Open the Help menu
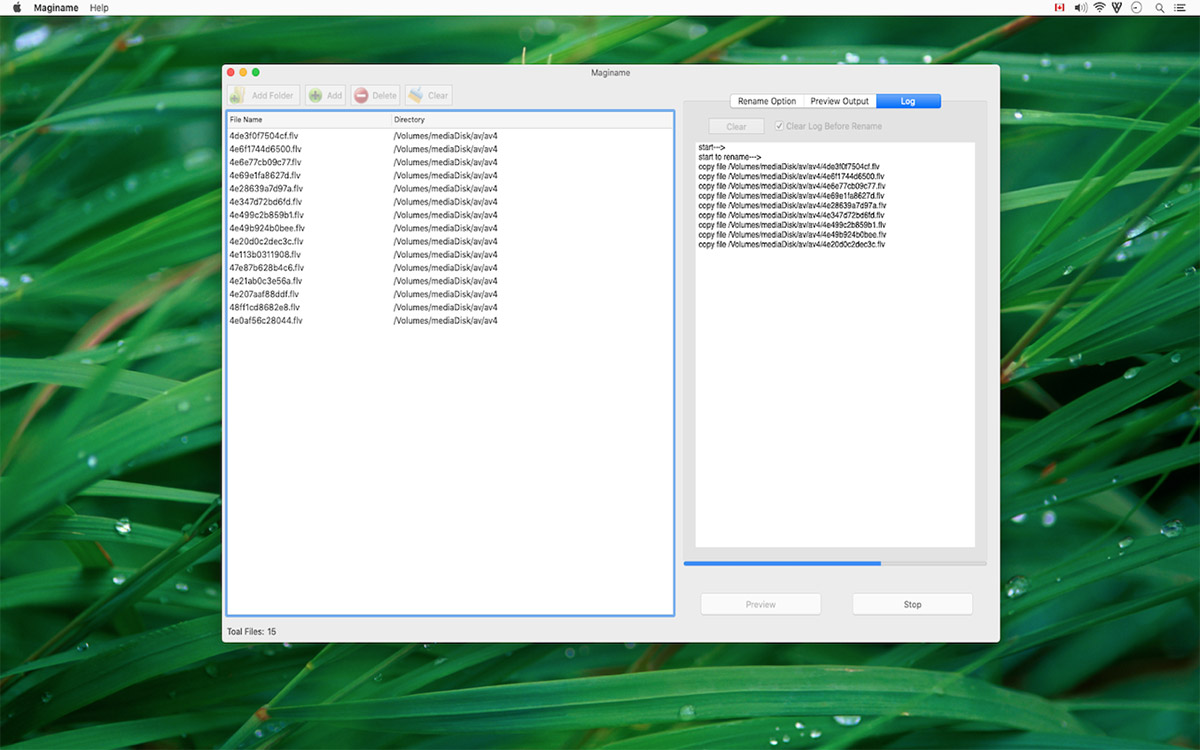 coord(99,7)
